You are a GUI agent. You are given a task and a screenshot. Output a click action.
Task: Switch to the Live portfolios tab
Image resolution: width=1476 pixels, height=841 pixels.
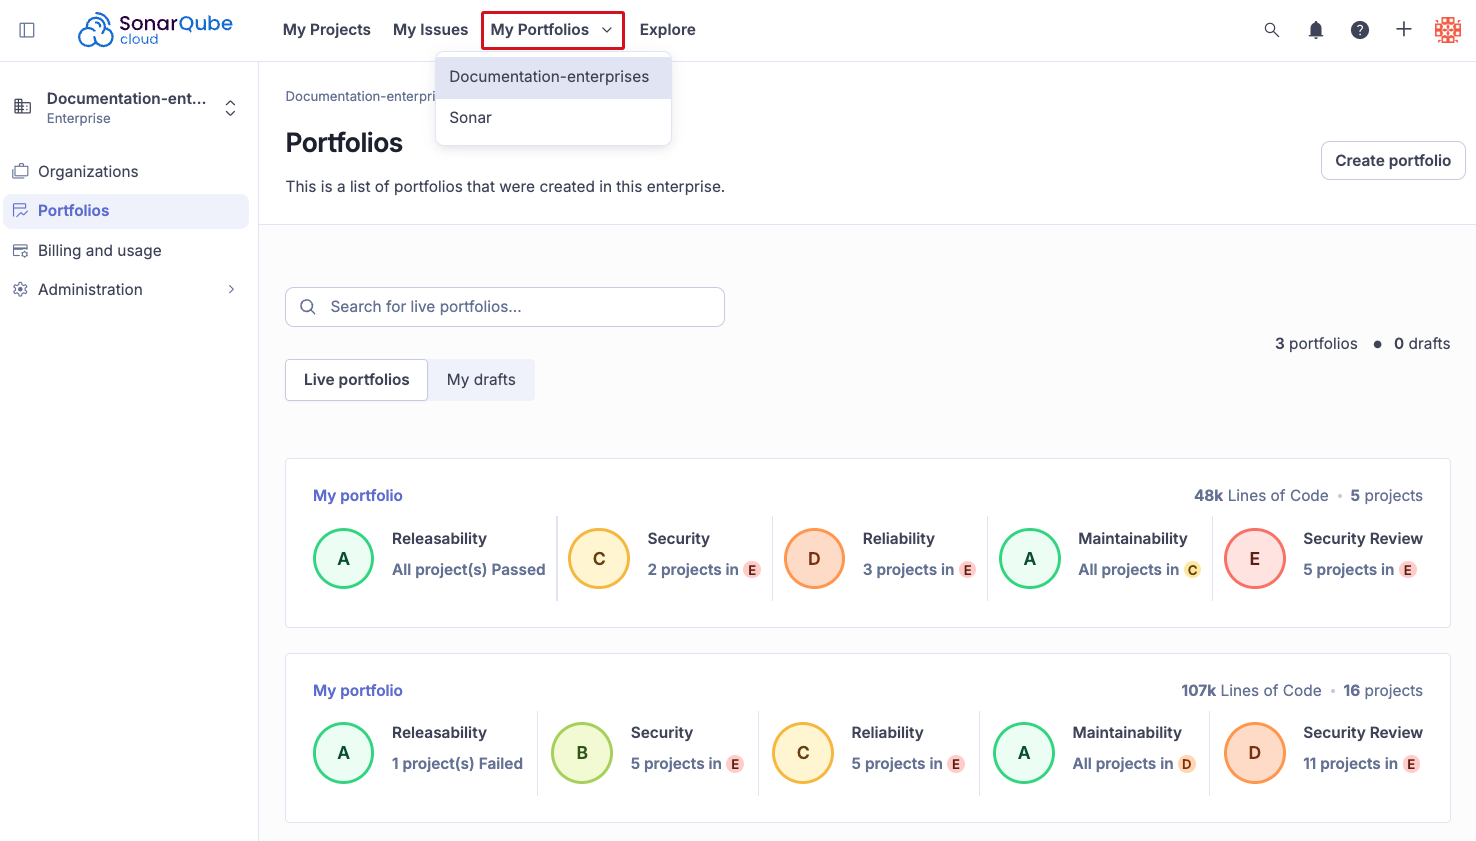coord(356,380)
